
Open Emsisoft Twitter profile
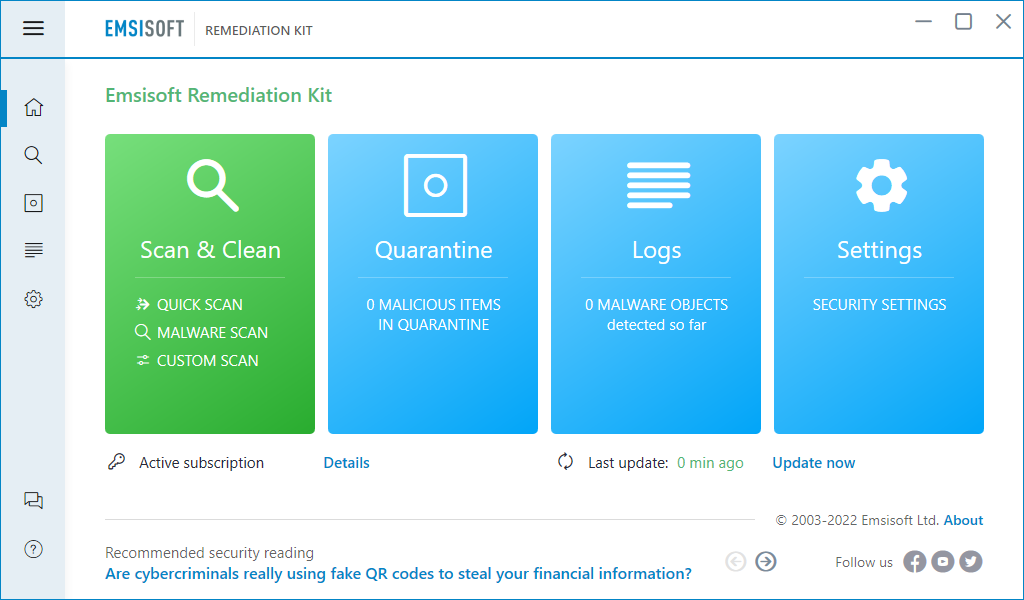point(970,561)
